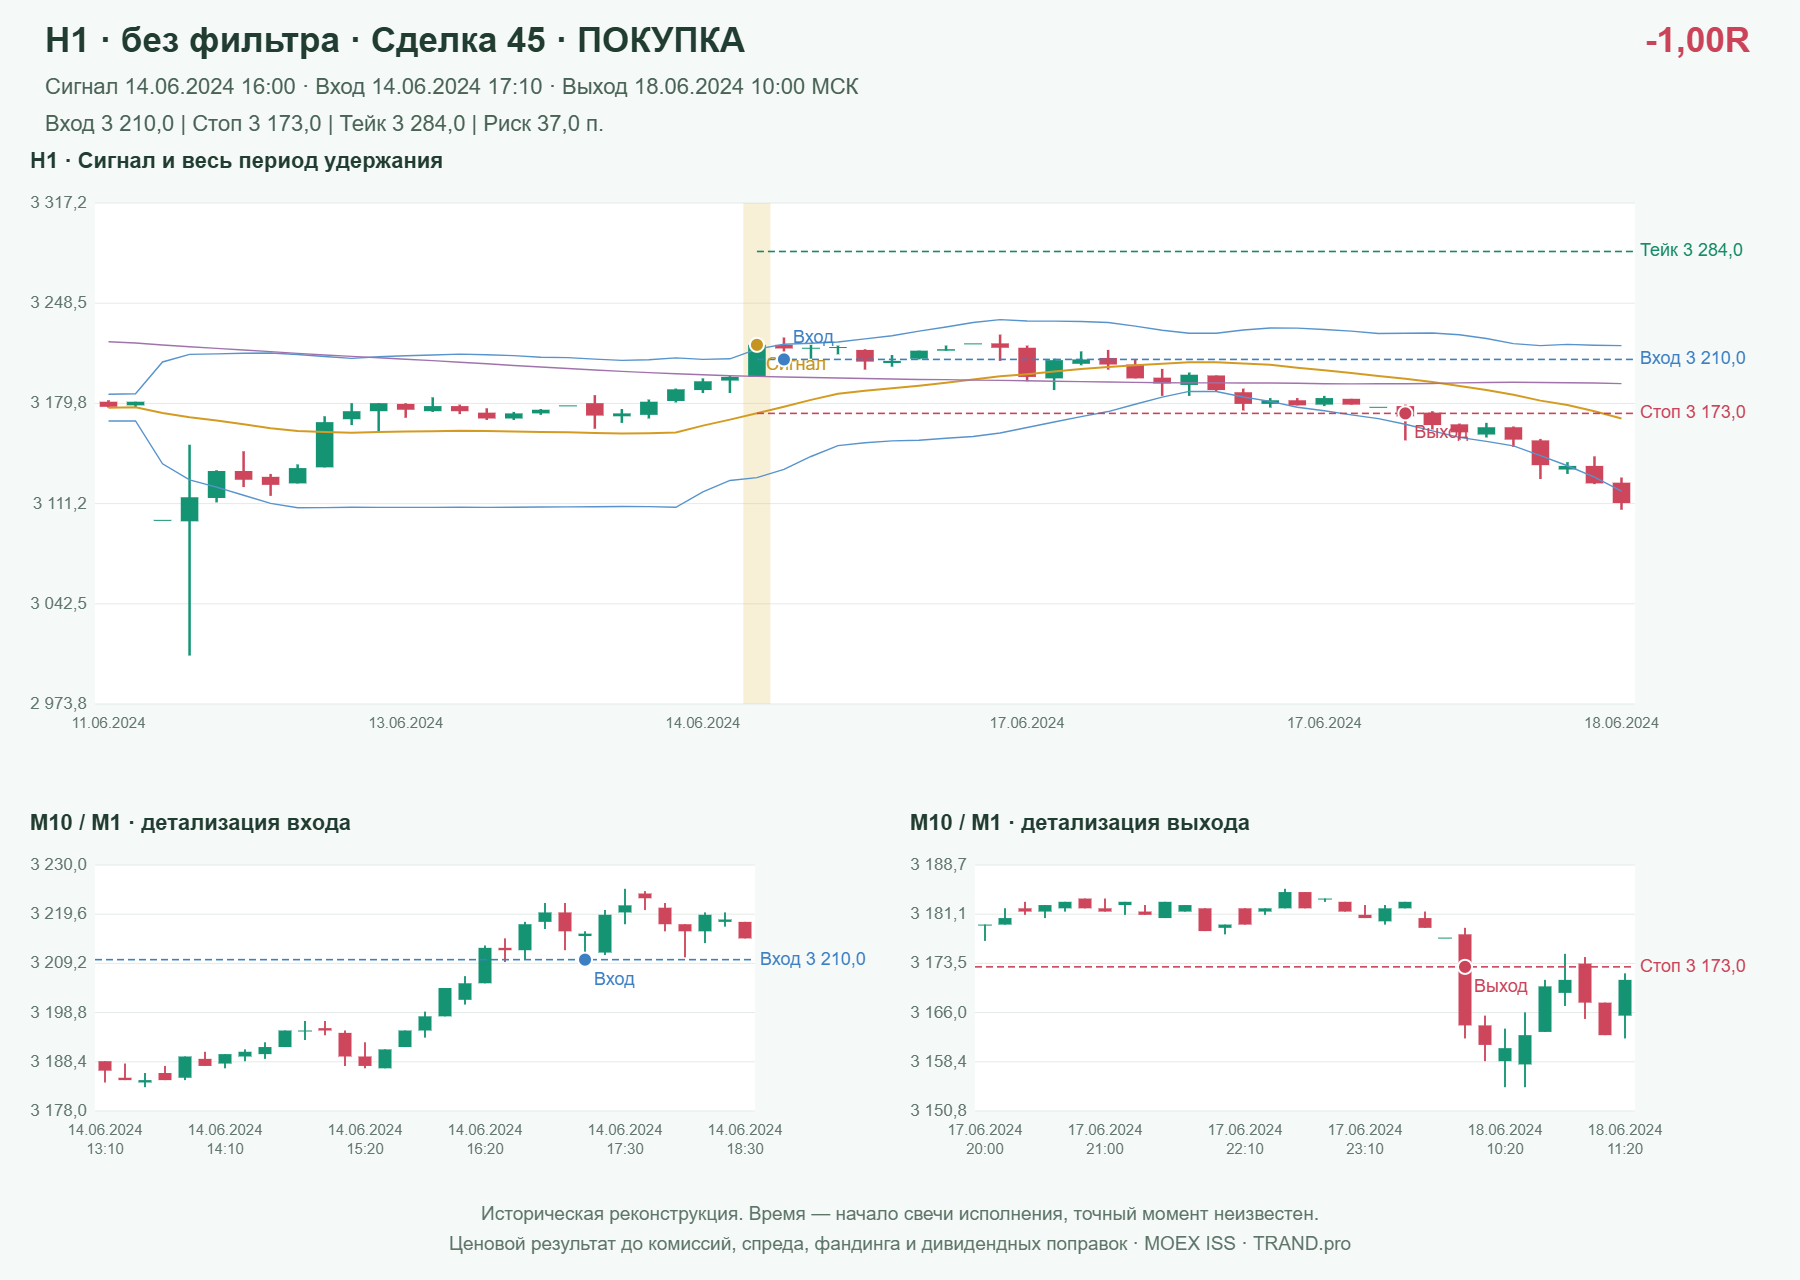1800x1280 pixels.
Task: Click the red Выход marker on H1 chart
Action: (1405, 413)
